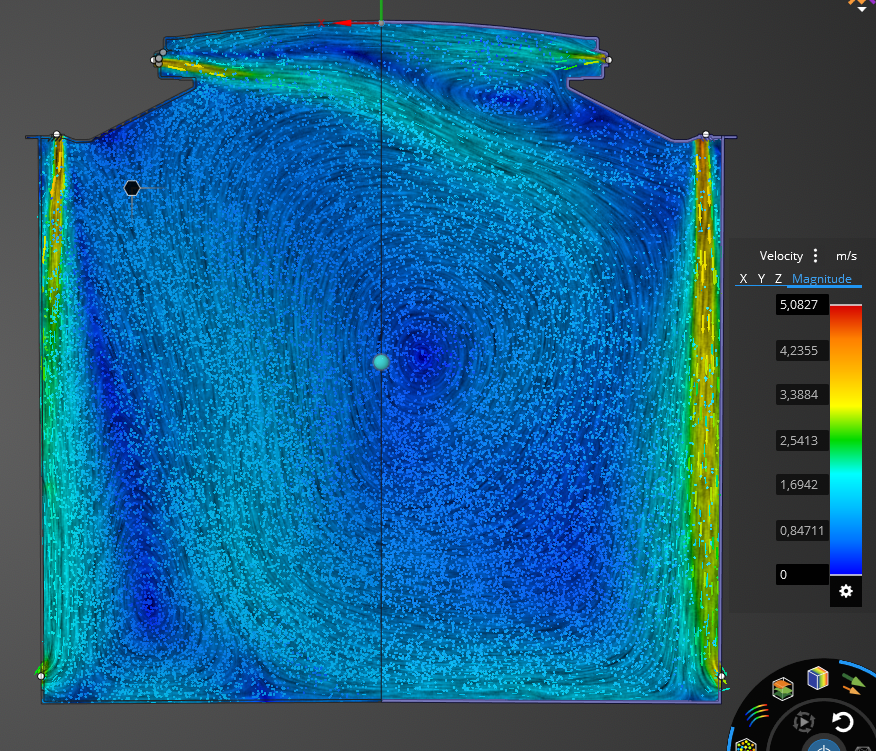Select the rainbow cube contour display
This screenshot has height=751, width=876.
[x=818, y=678]
